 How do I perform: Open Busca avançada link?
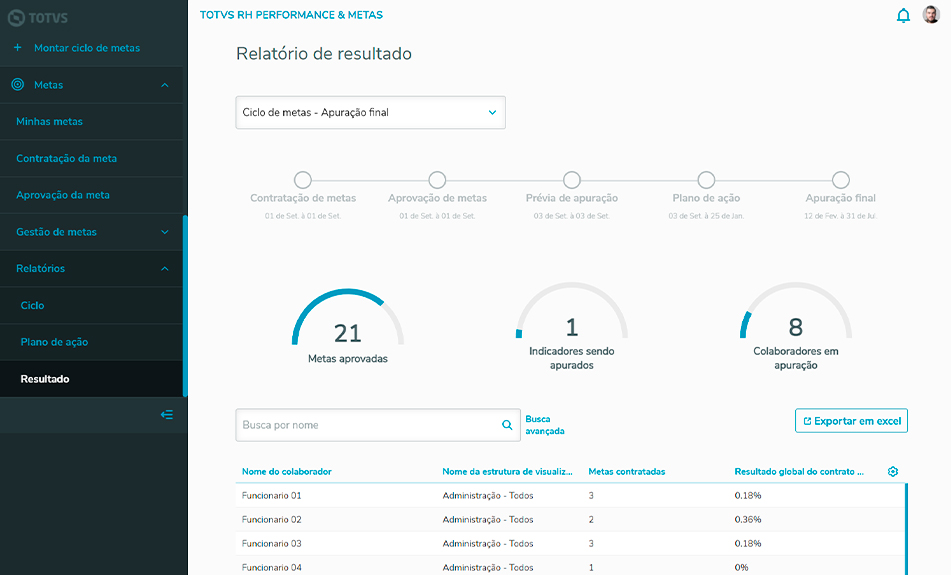(x=545, y=425)
